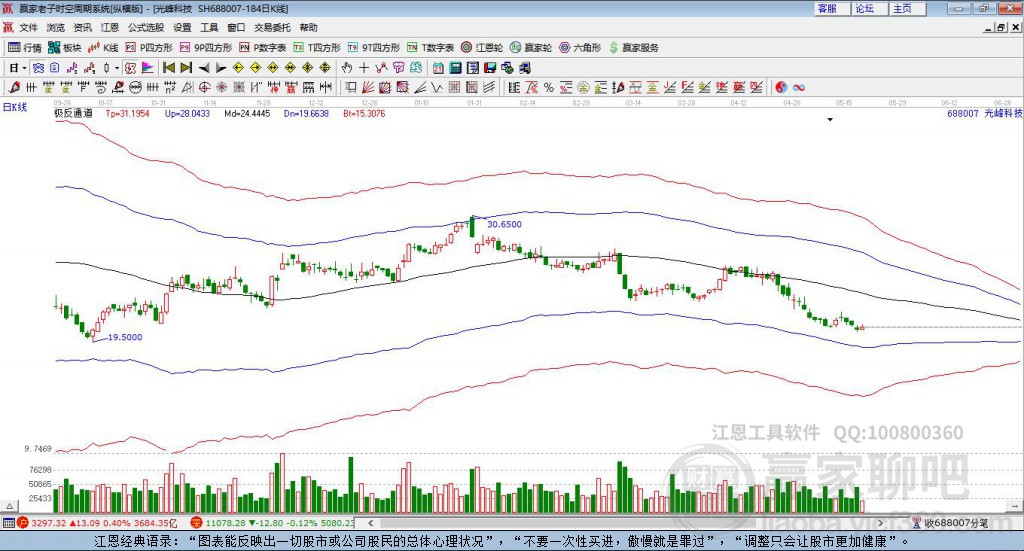Switch to the K线 candlestick chart
Viewport: 1024px width, 551px height.
pos(104,47)
